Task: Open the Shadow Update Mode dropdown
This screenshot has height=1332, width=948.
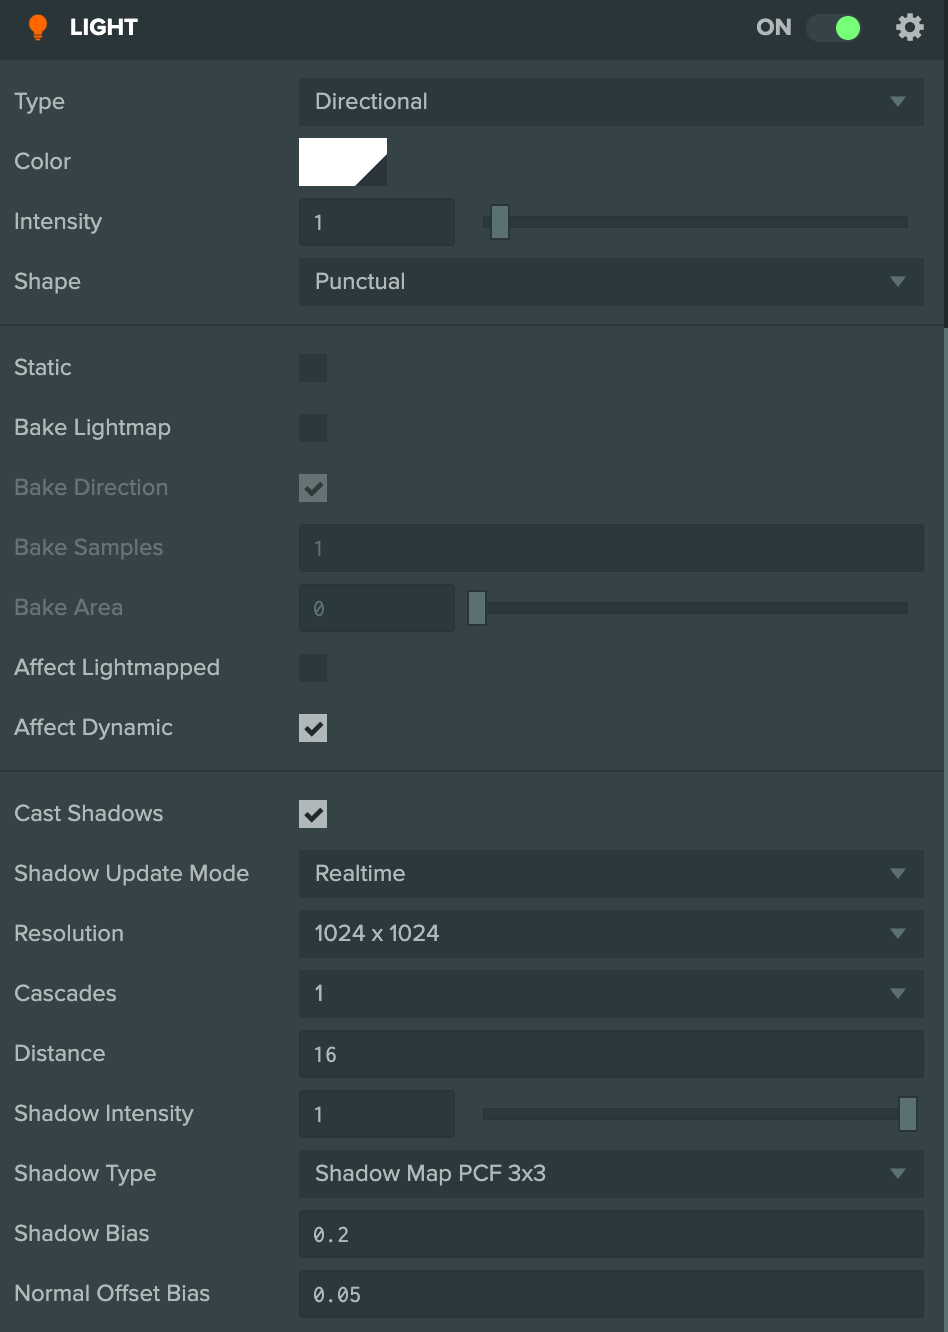Action: pos(611,874)
